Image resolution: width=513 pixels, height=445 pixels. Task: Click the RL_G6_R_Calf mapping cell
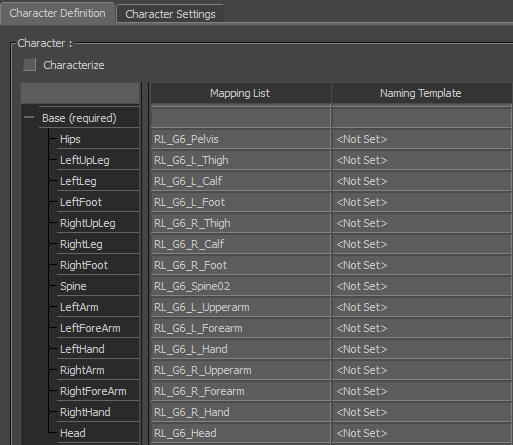click(240, 244)
